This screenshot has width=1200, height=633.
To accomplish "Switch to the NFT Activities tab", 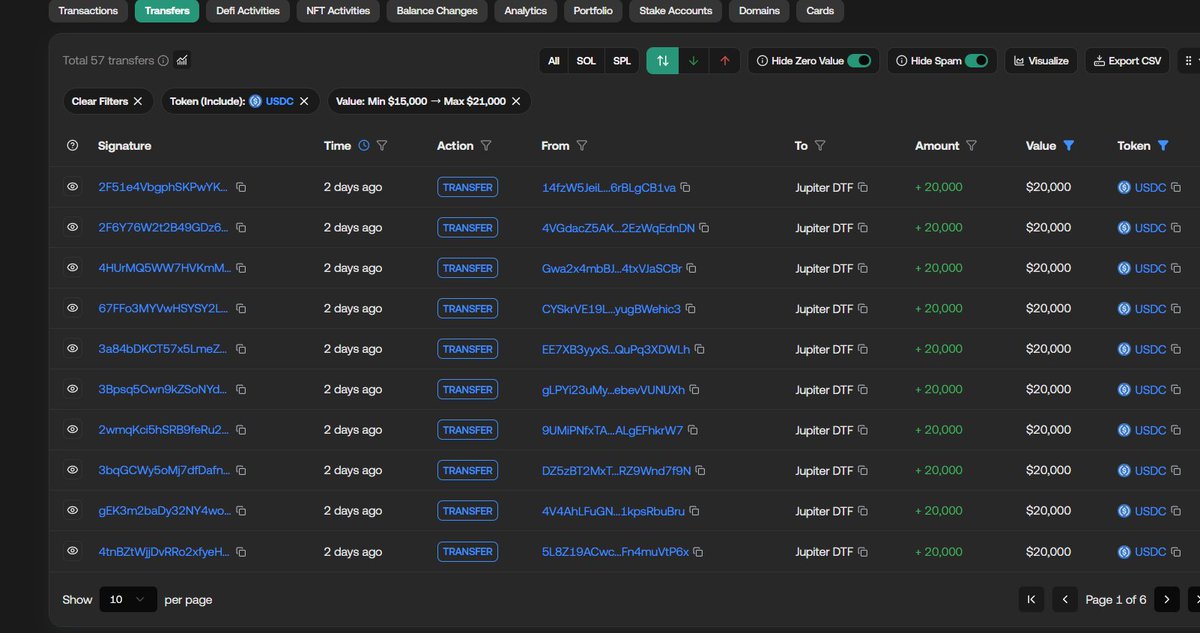I will click(x=338, y=11).
